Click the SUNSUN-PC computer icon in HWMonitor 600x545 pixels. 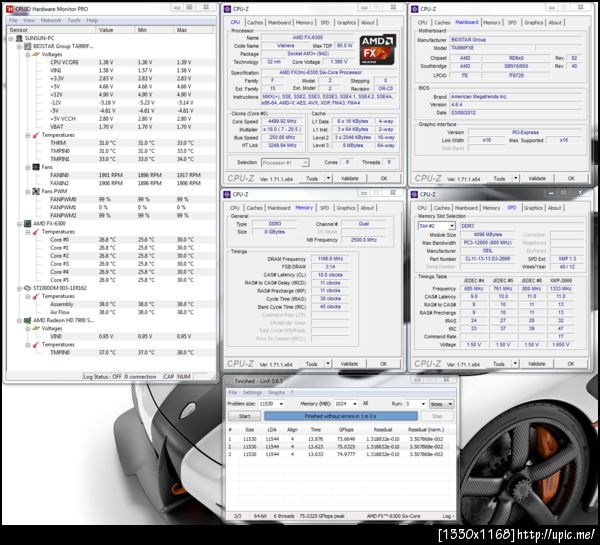tap(19, 38)
